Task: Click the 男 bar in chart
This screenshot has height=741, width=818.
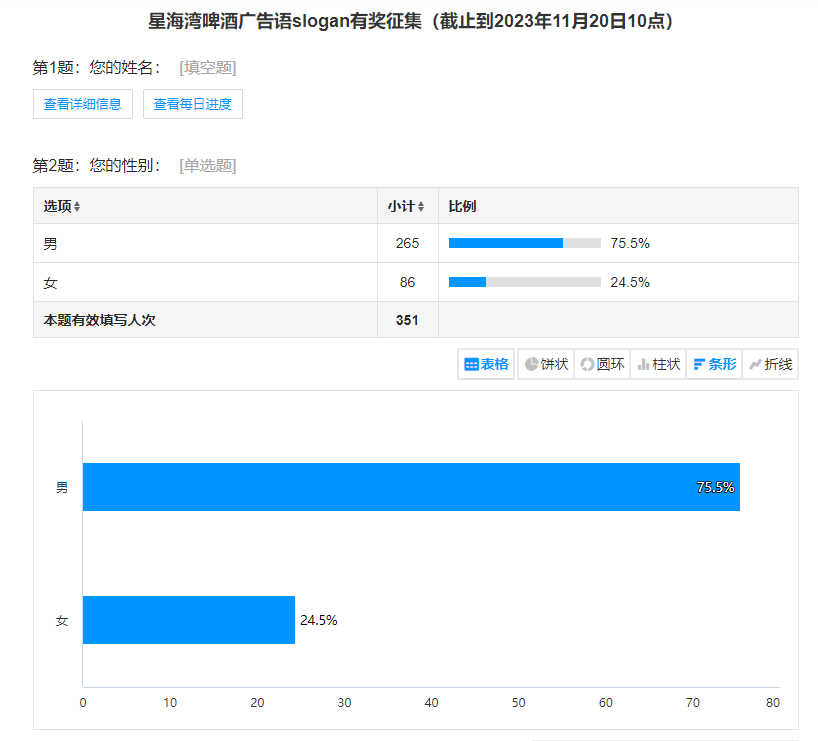Action: [411, 487]
